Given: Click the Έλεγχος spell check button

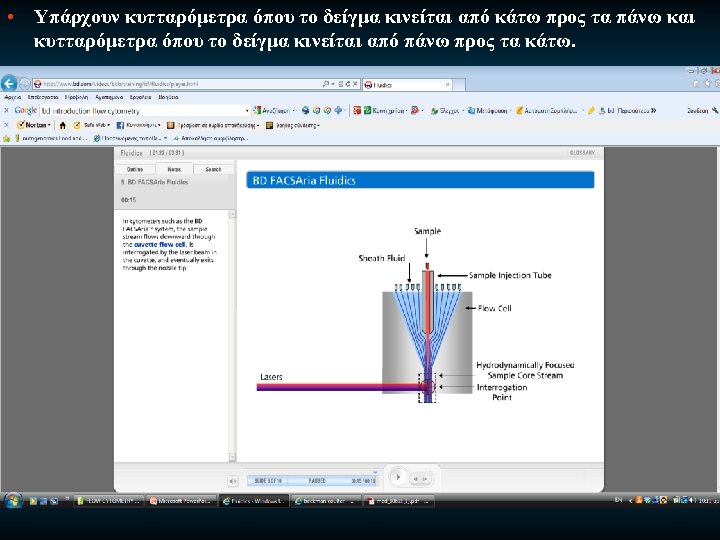Looking at the screenshot, I should point(444,111).
